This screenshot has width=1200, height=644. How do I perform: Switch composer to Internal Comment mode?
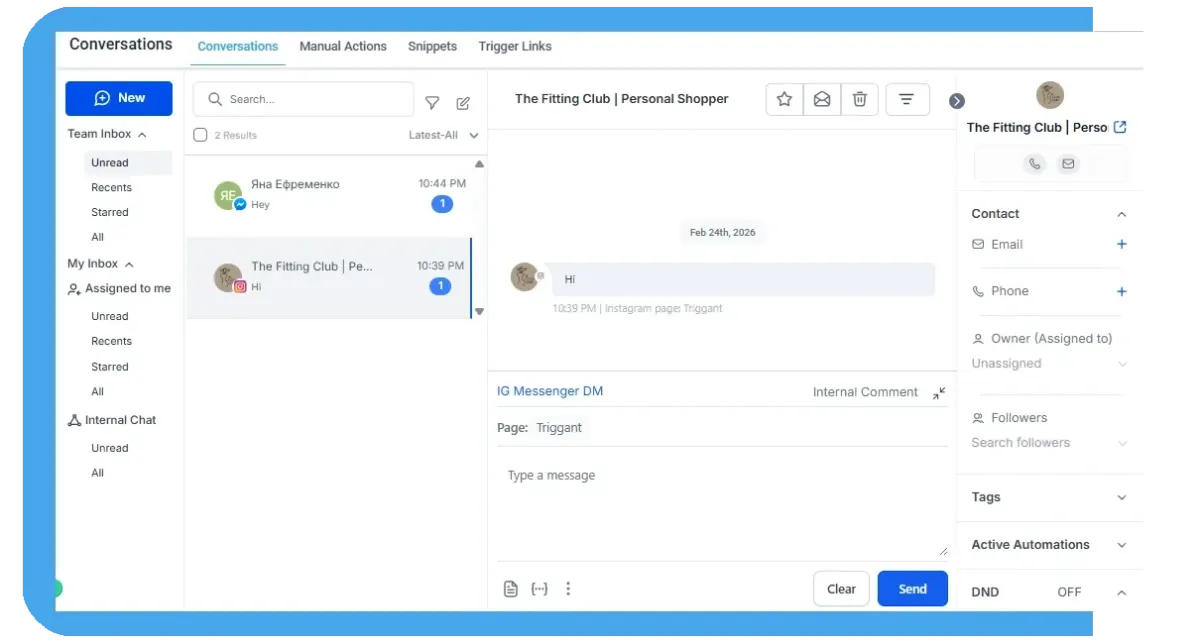pyautogui.click(x=864, y=391)
